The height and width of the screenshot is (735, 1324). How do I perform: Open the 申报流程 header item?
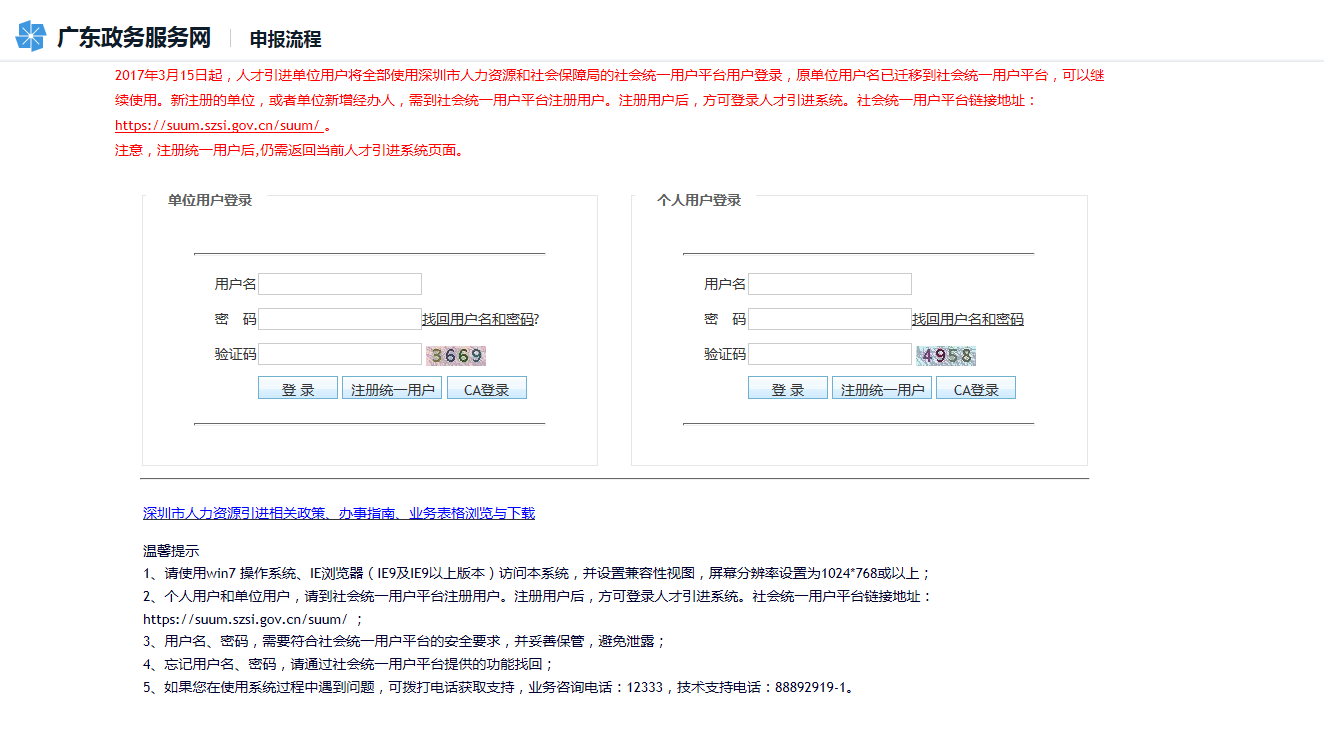(285, 39)
